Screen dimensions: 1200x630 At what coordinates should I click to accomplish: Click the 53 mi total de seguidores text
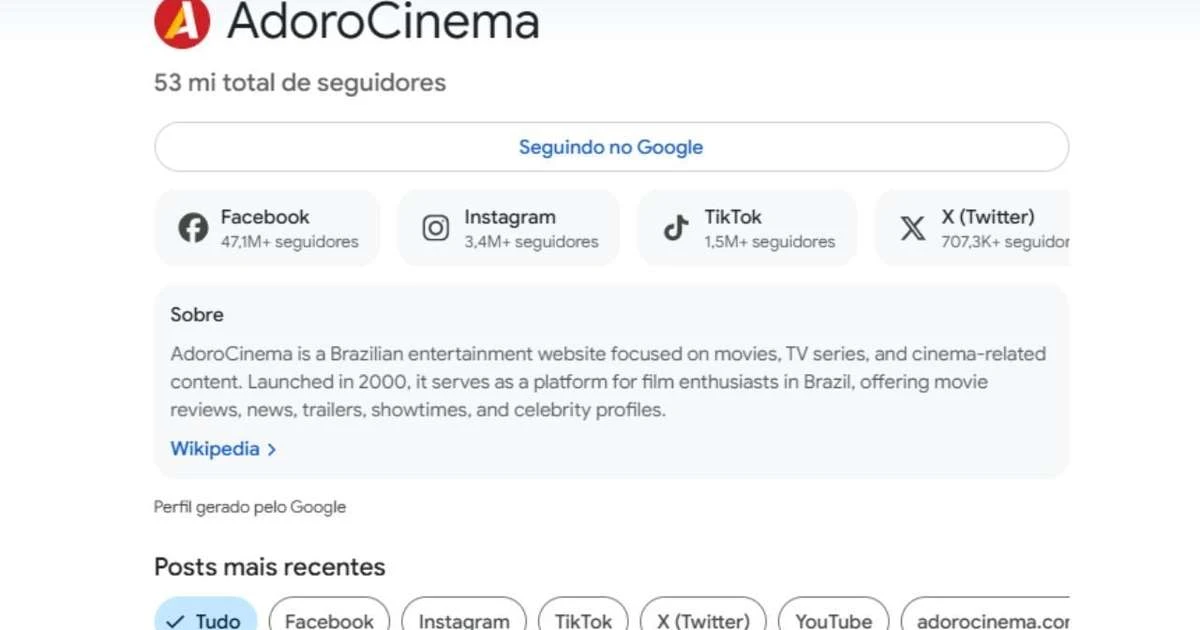pyautogui.click(x=300, y=83)
